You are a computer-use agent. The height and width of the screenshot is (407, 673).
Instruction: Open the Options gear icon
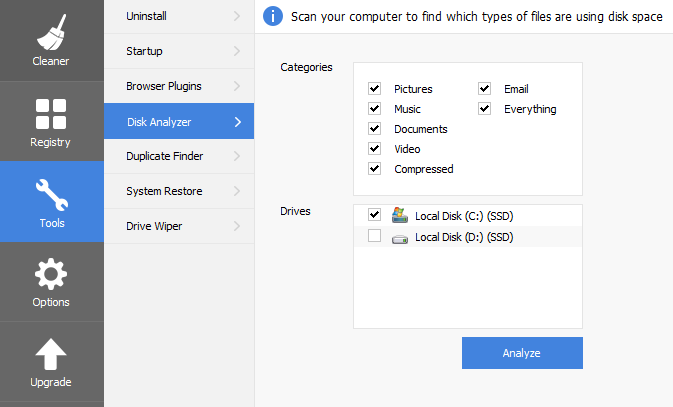(x=51, y=273)
